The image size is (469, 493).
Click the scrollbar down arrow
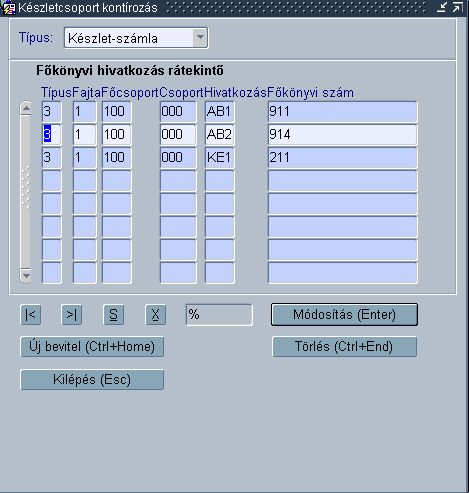(x=26, y=276)
